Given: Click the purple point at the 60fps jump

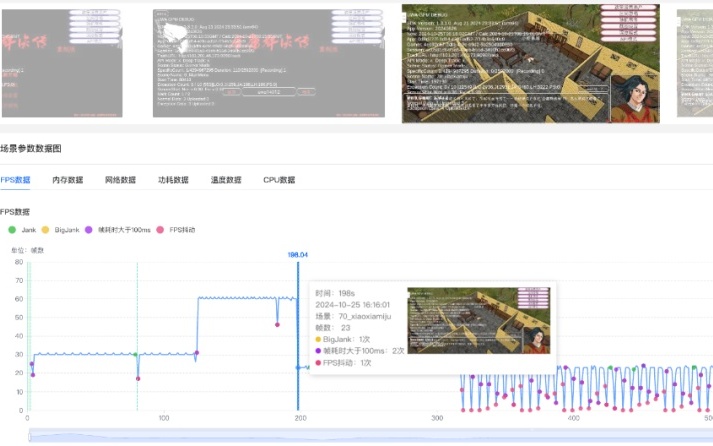Looking at the screenshot, I should point(197,353).
